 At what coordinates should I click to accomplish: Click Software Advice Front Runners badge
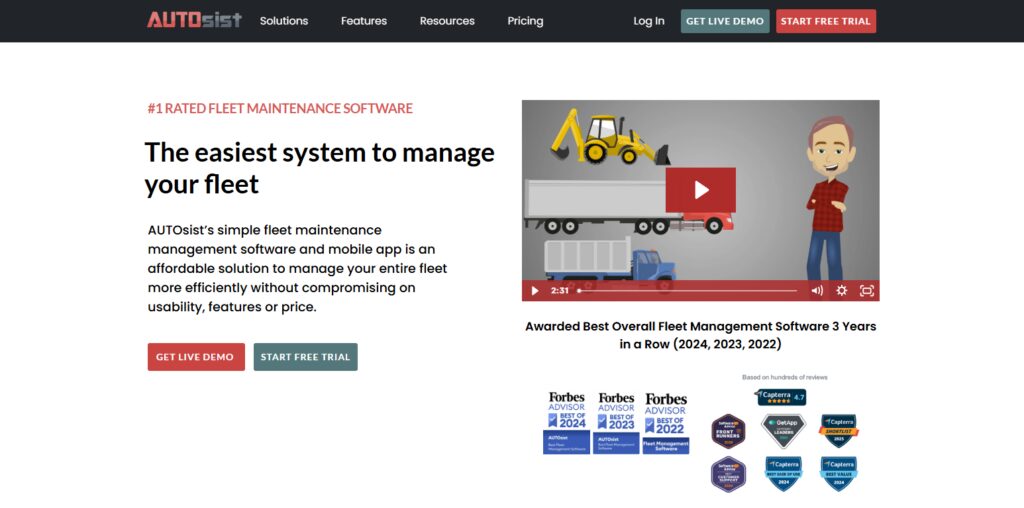click(x=728, y=431)
